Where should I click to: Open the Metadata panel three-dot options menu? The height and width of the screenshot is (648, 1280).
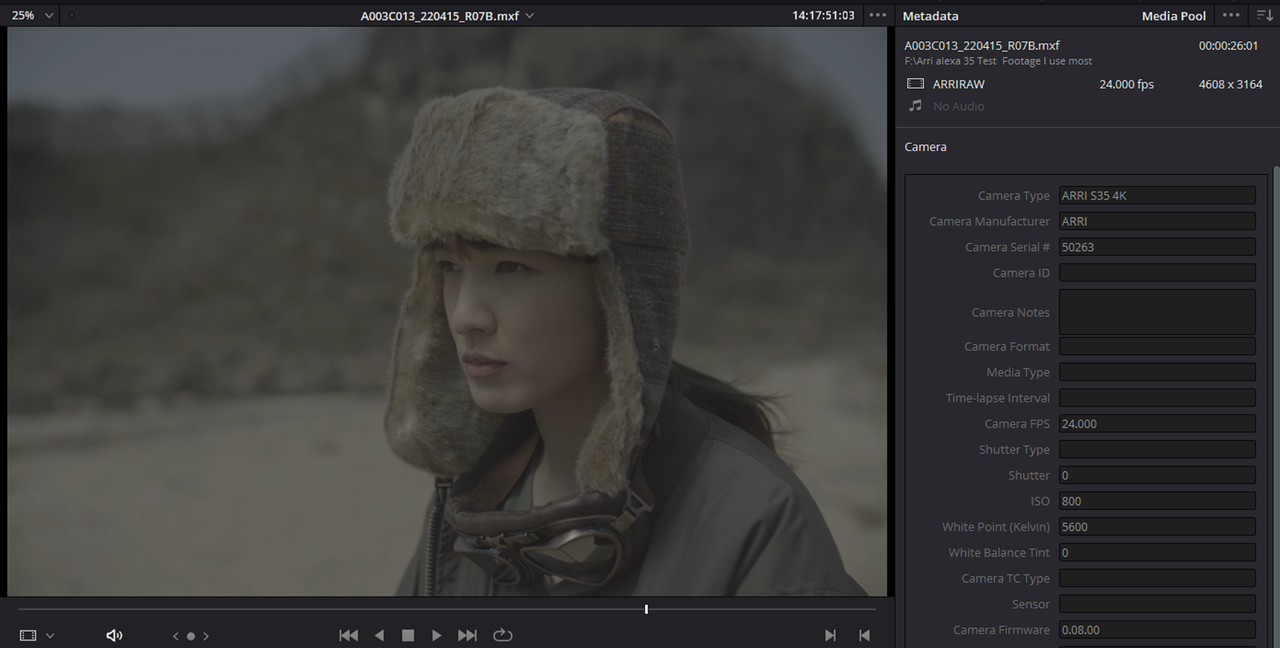(x=1232, y=15)
